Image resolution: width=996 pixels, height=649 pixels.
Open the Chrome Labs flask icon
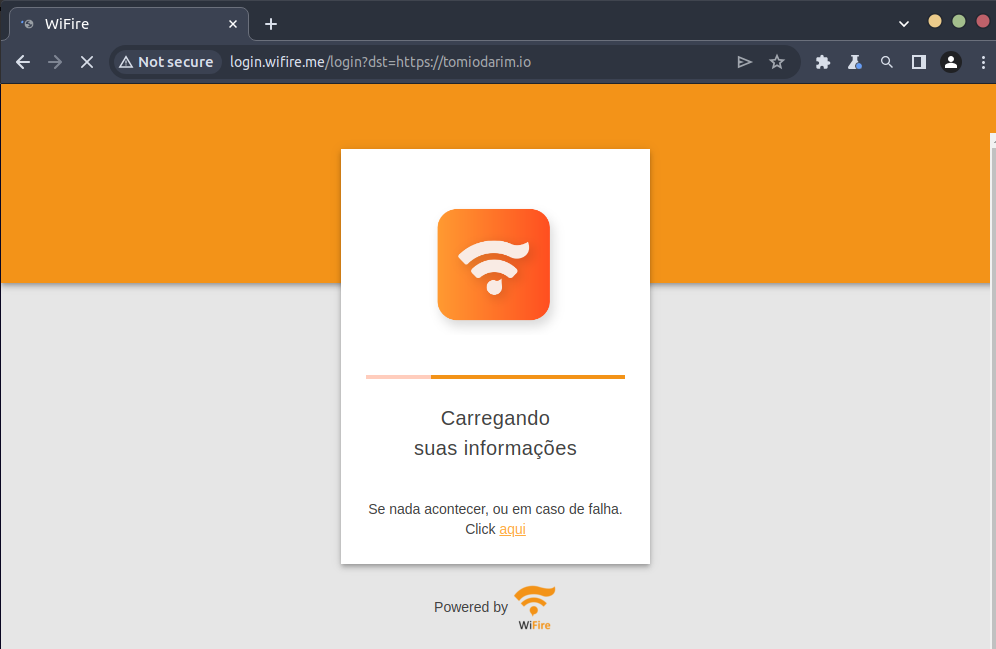tap(855, 62)
